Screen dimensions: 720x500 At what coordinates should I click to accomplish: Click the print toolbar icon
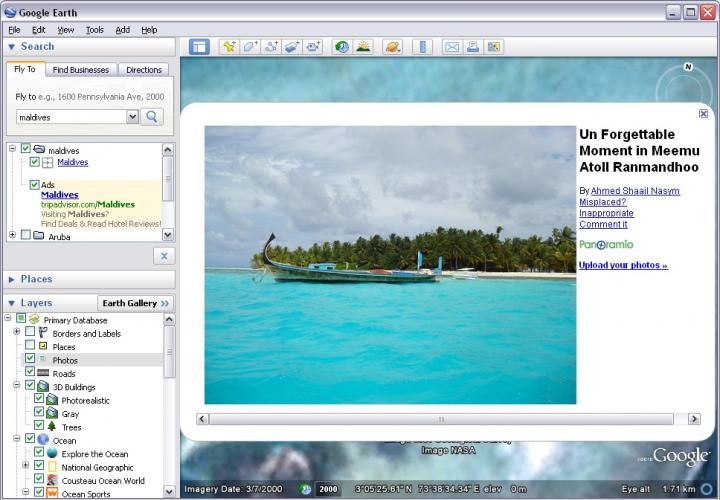click(472, 46)
